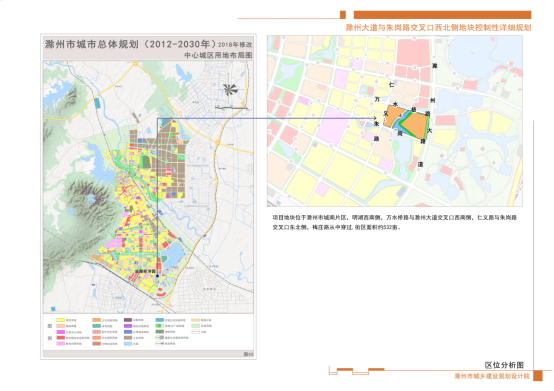This screenshot has height=391, width=554.
Task: Click the light blue water legend swatch
Action: click(x=128, y=344)
